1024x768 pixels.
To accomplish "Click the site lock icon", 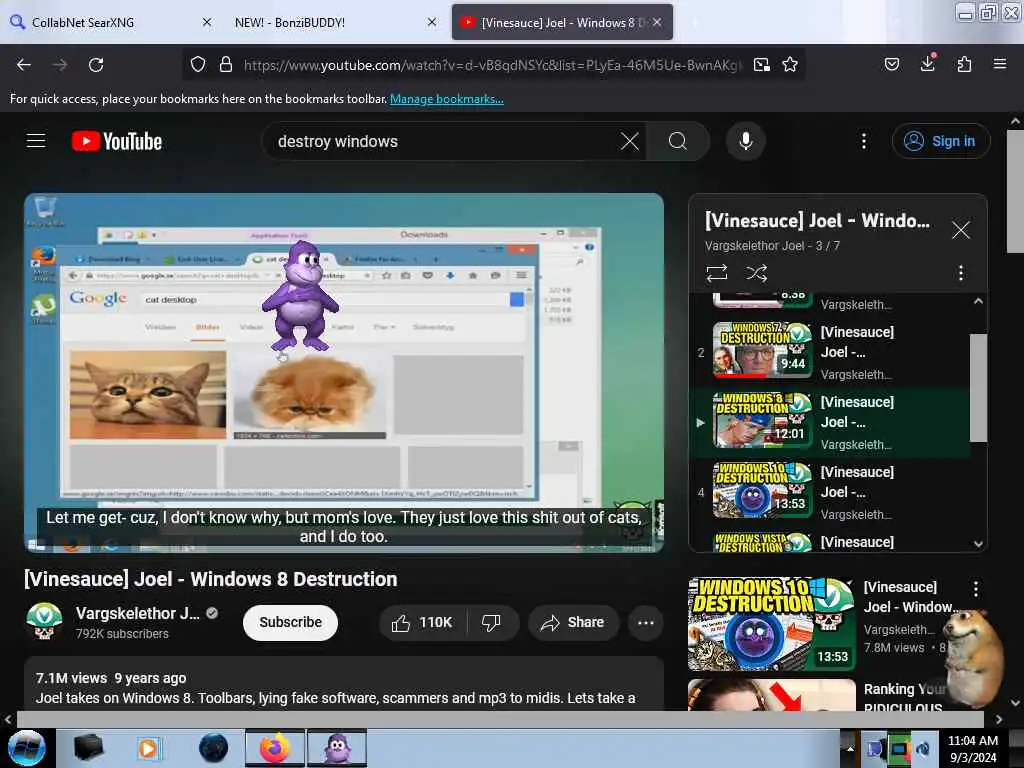I will [226, 65].
